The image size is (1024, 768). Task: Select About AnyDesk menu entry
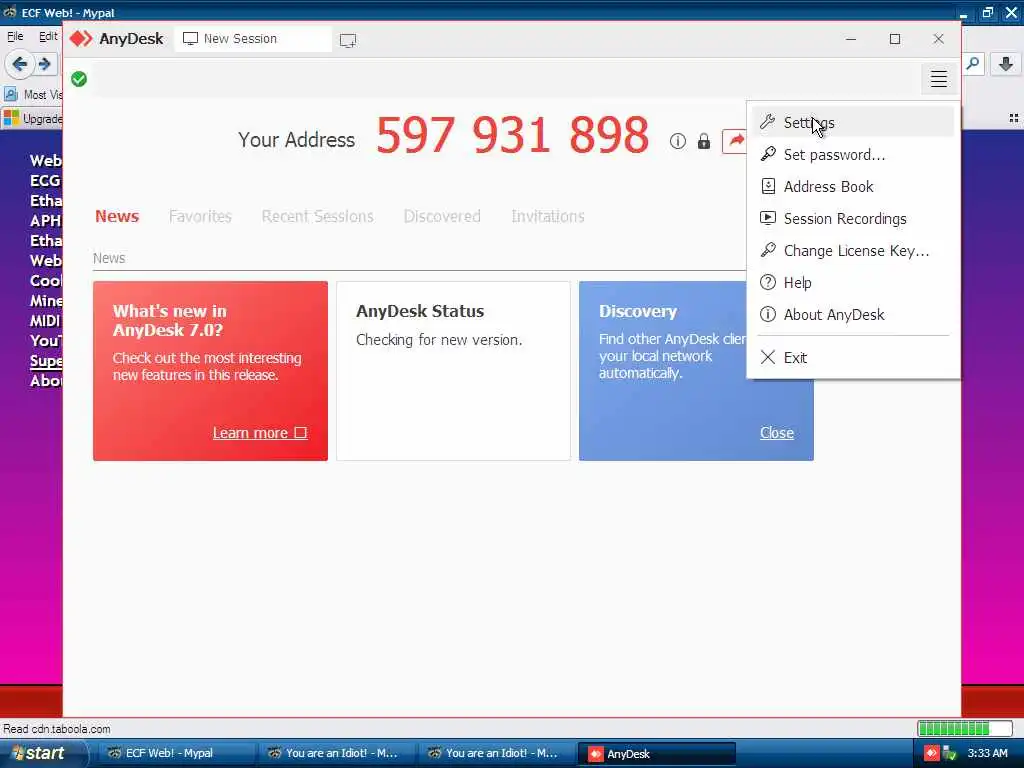(853, 315)
